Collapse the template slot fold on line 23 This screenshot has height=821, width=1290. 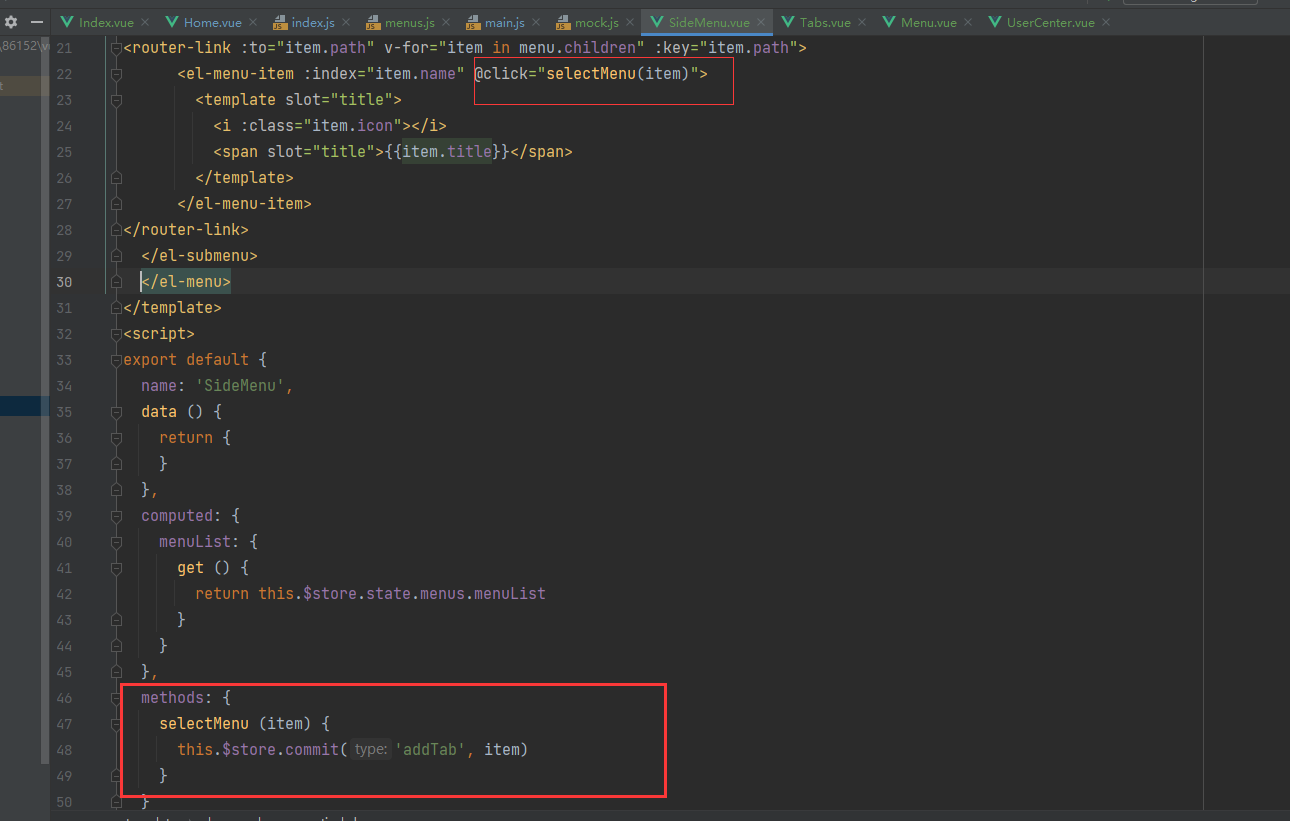(116, 99)
